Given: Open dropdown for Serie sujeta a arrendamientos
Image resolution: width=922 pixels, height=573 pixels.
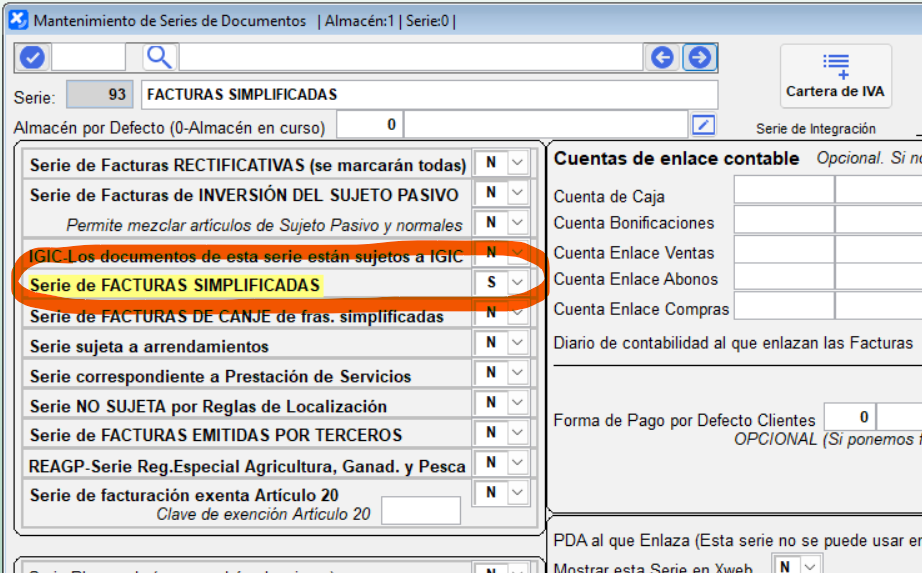Looking at the screenshot, I should (x=517, y=343).
